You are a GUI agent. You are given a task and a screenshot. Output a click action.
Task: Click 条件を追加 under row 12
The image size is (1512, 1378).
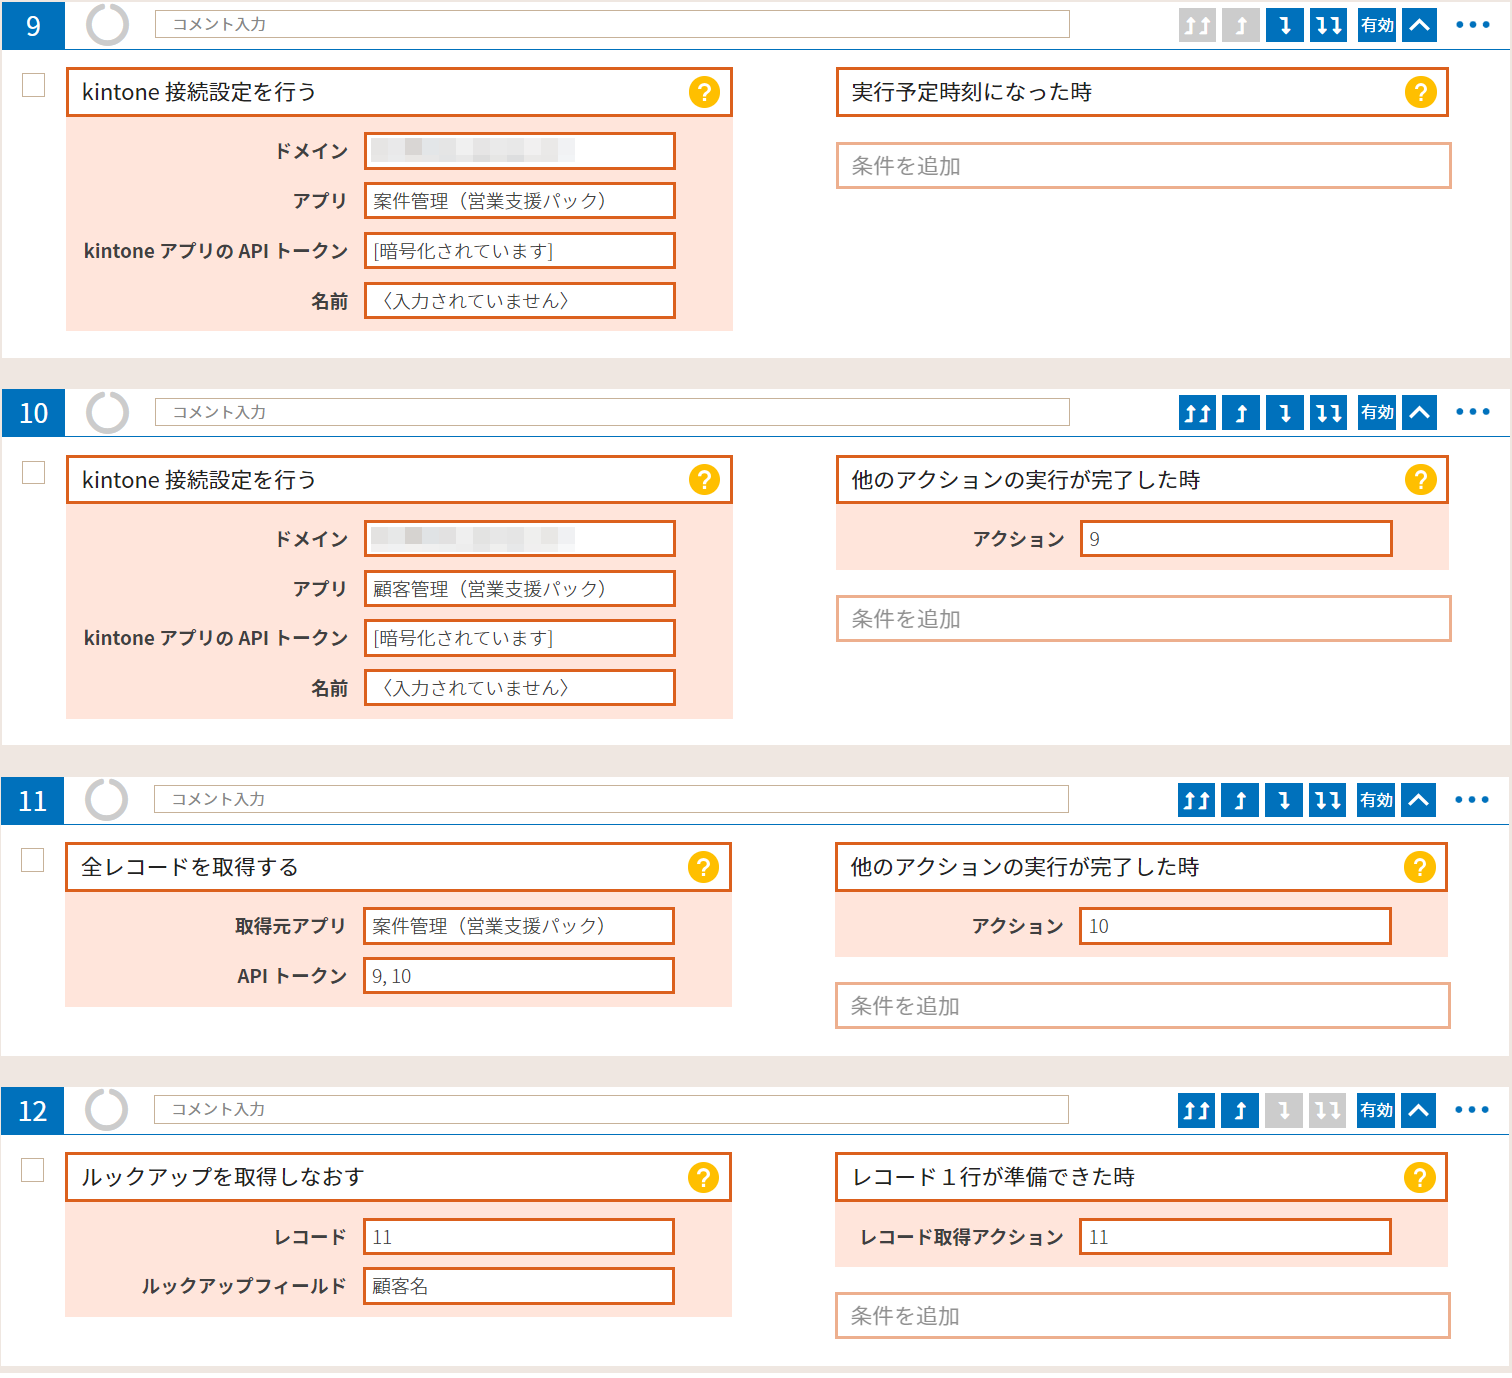pyautogui.click(x=1143, y=1316)
